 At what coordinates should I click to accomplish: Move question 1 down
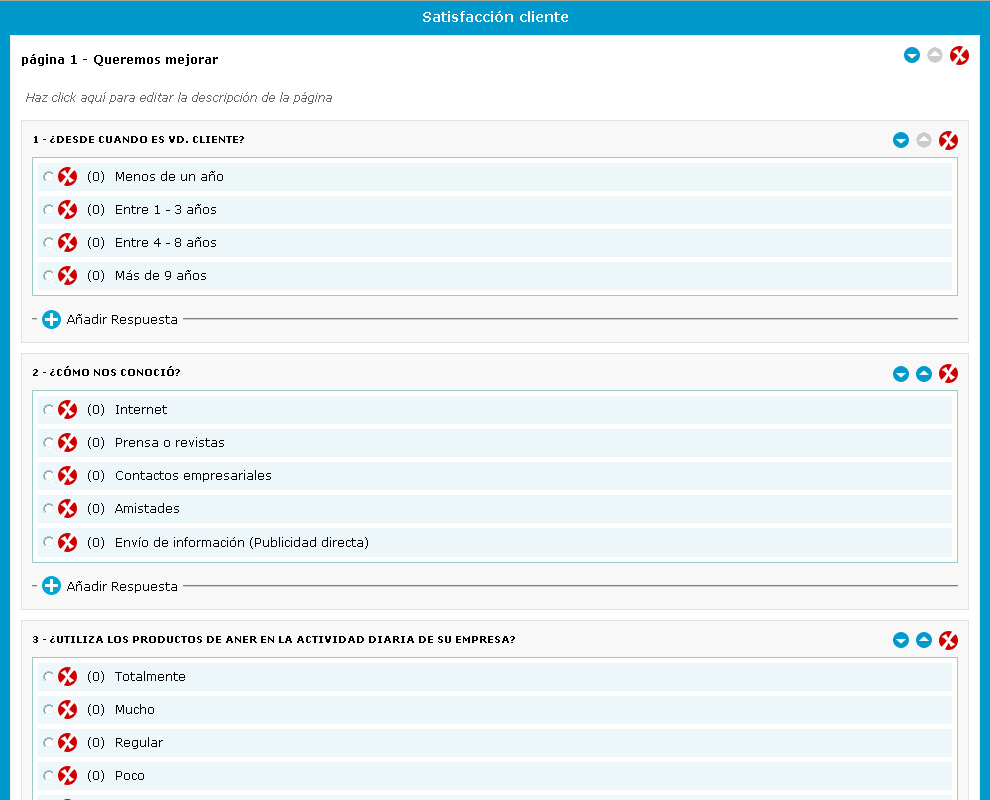pyautogui.click(x=901, y=140)
